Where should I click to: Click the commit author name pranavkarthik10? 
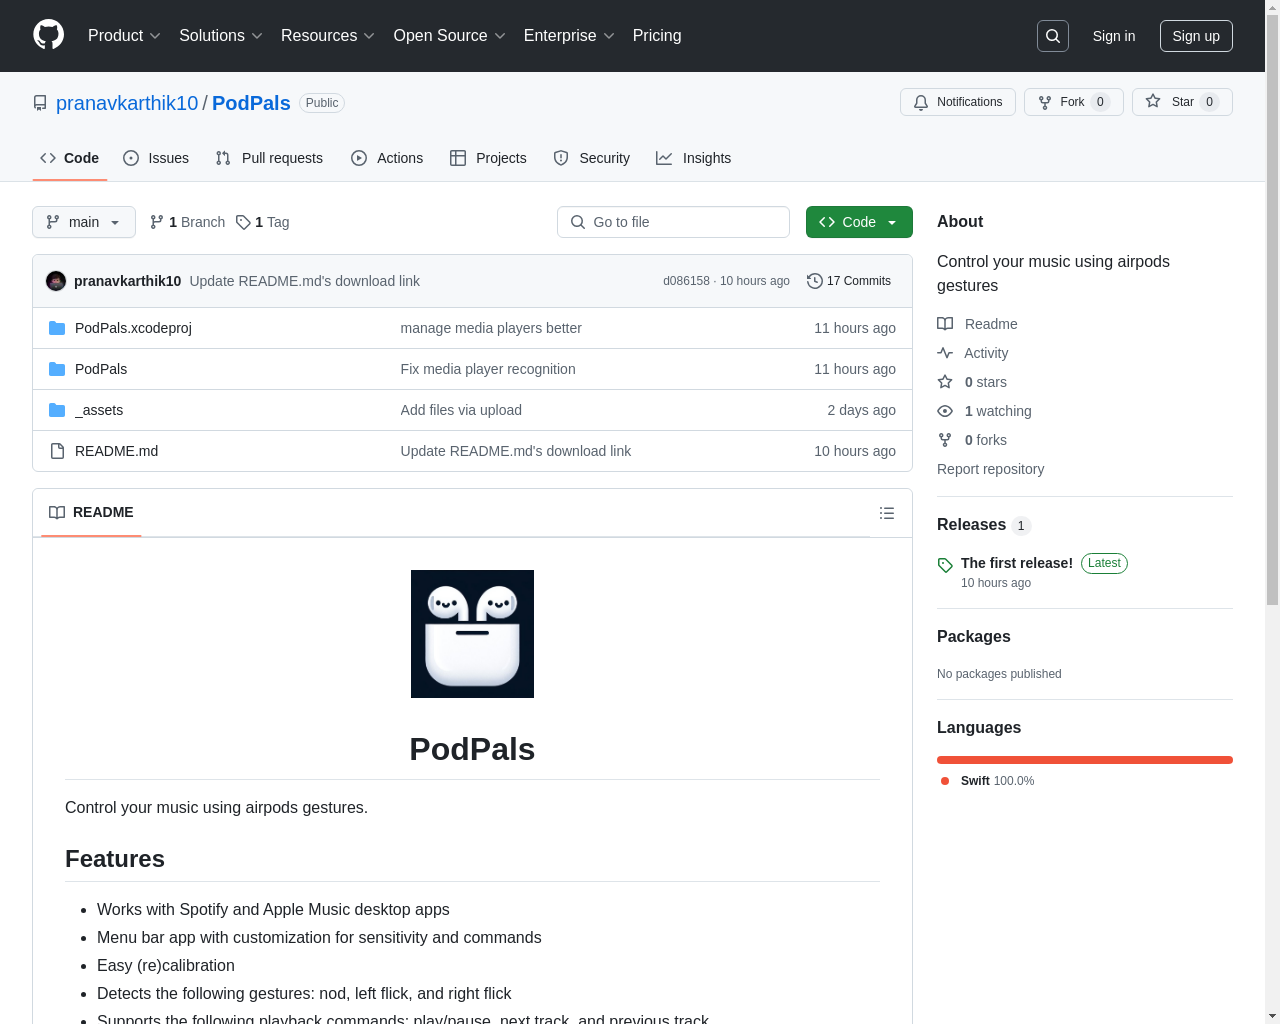pyautogui.click(x=127, y=281)
